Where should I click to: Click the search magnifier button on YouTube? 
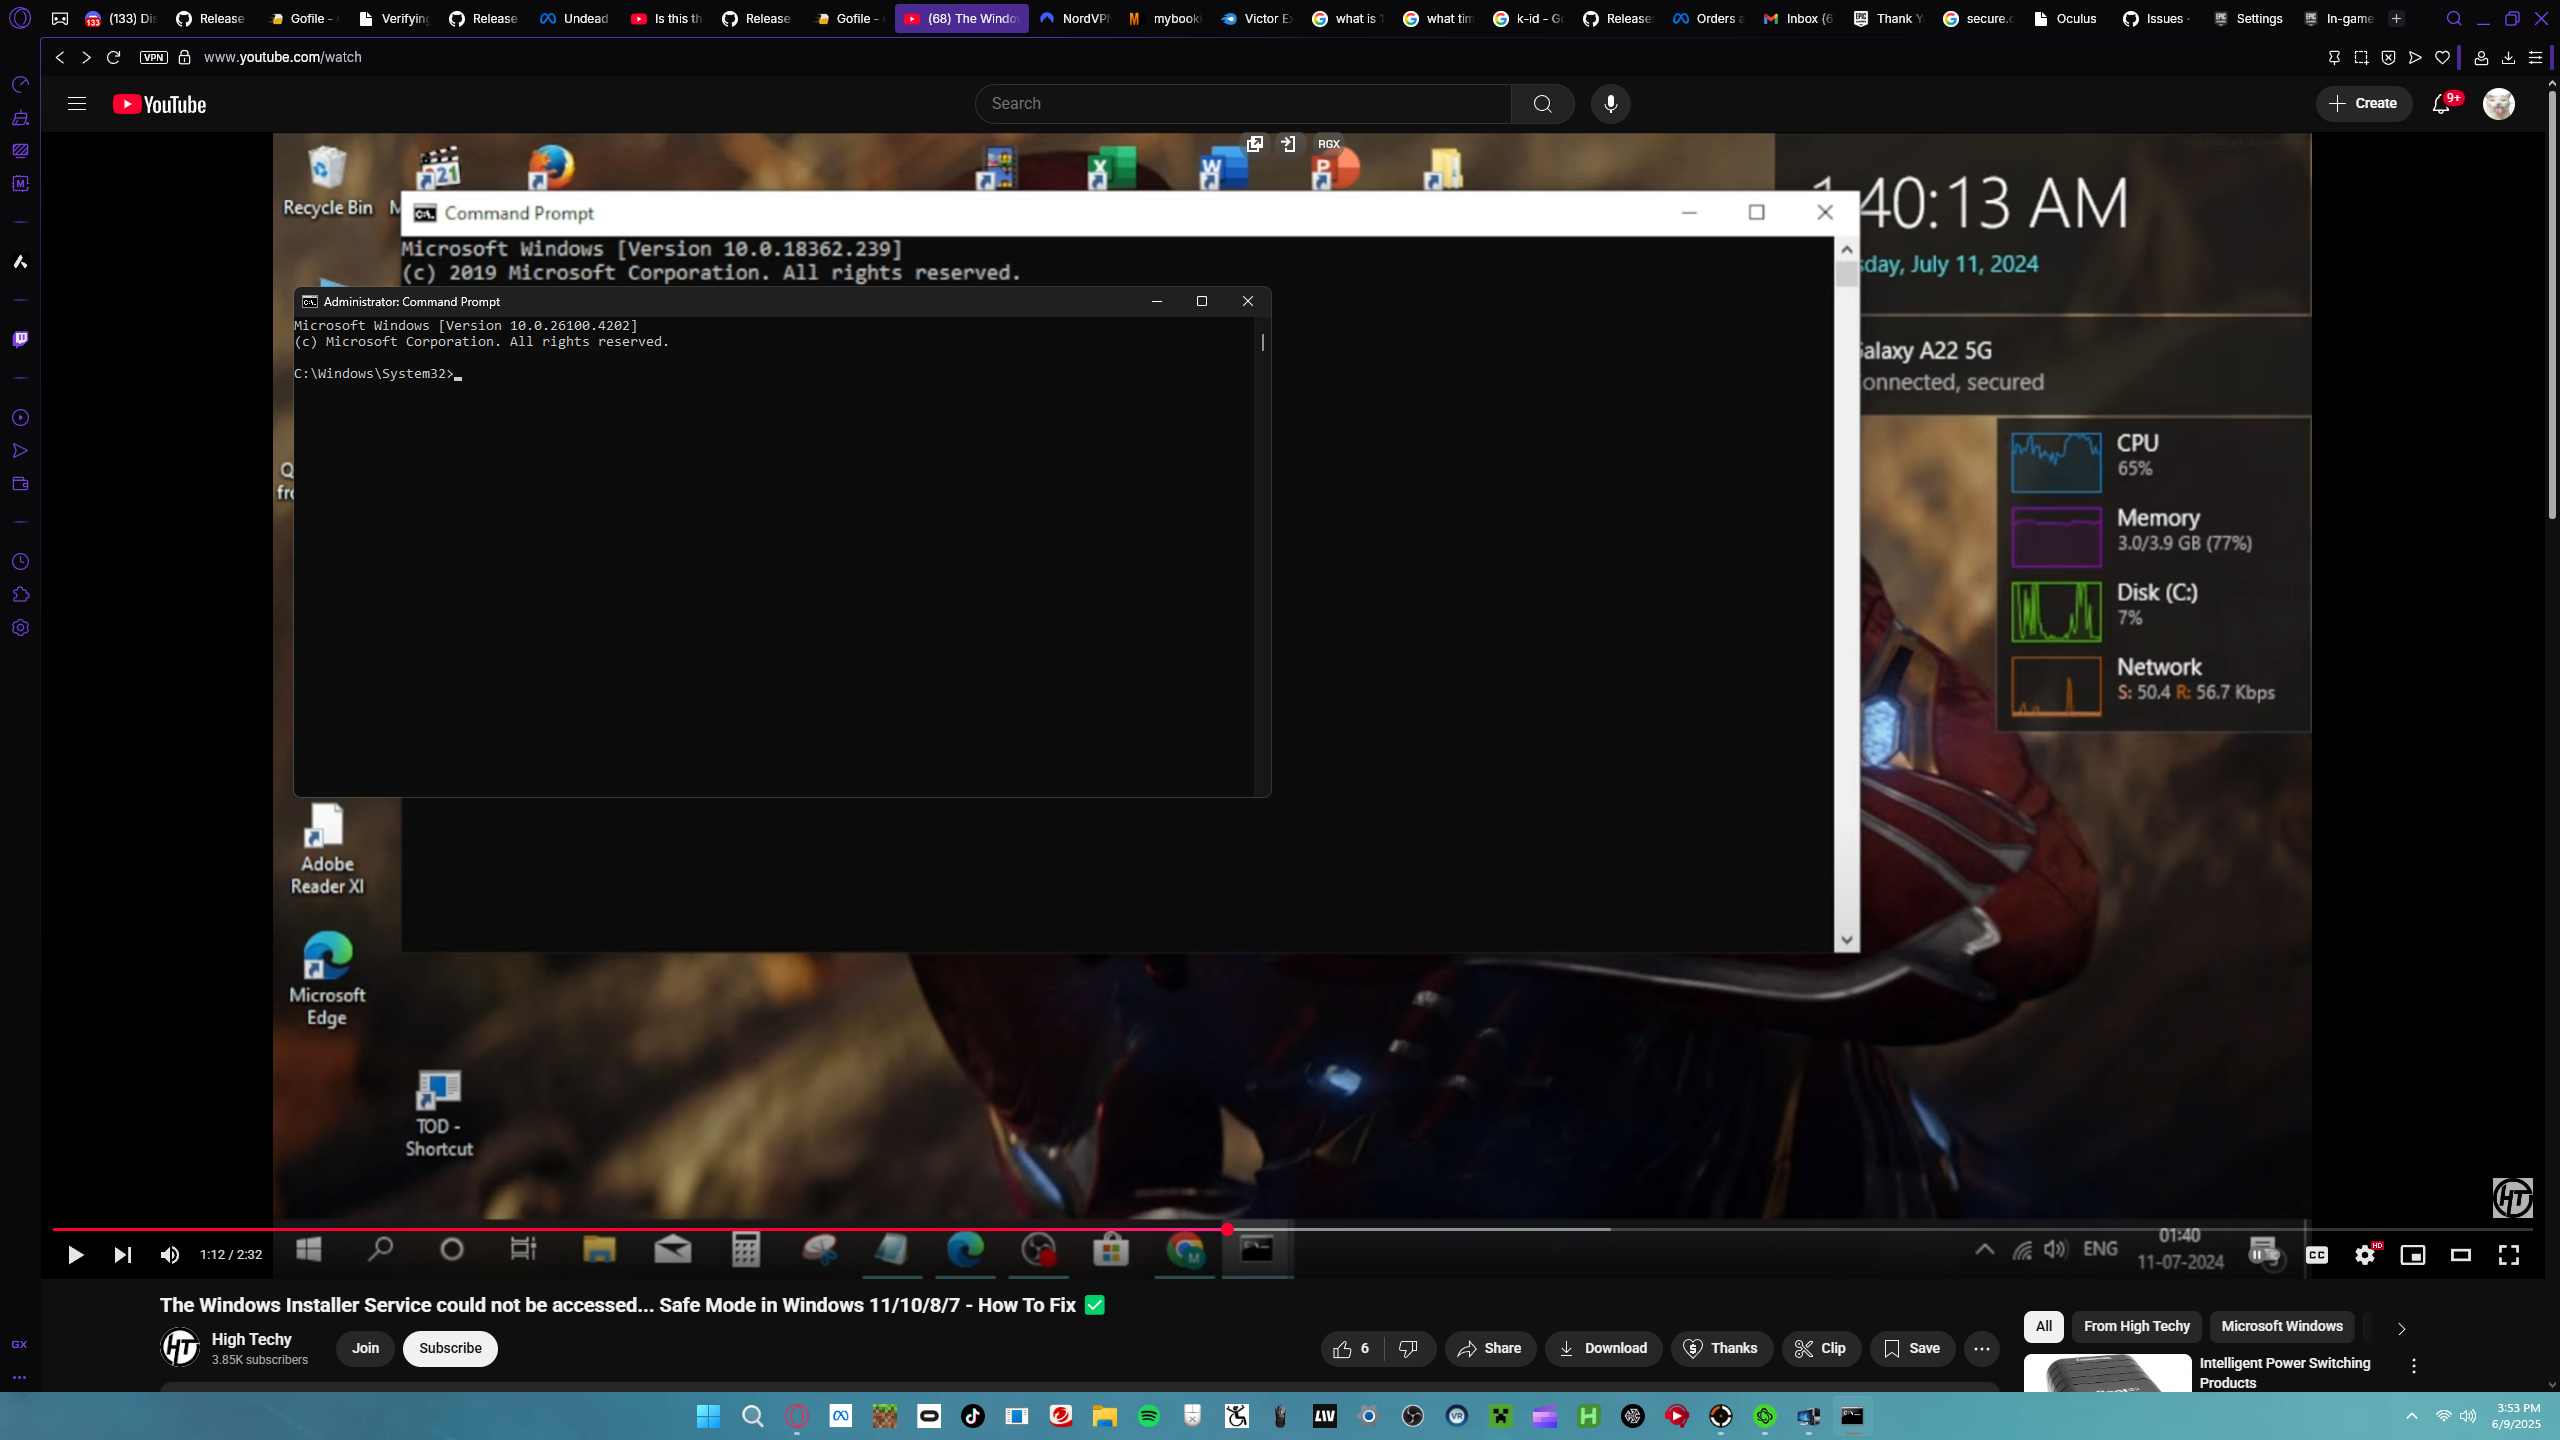click(1542, 104)
